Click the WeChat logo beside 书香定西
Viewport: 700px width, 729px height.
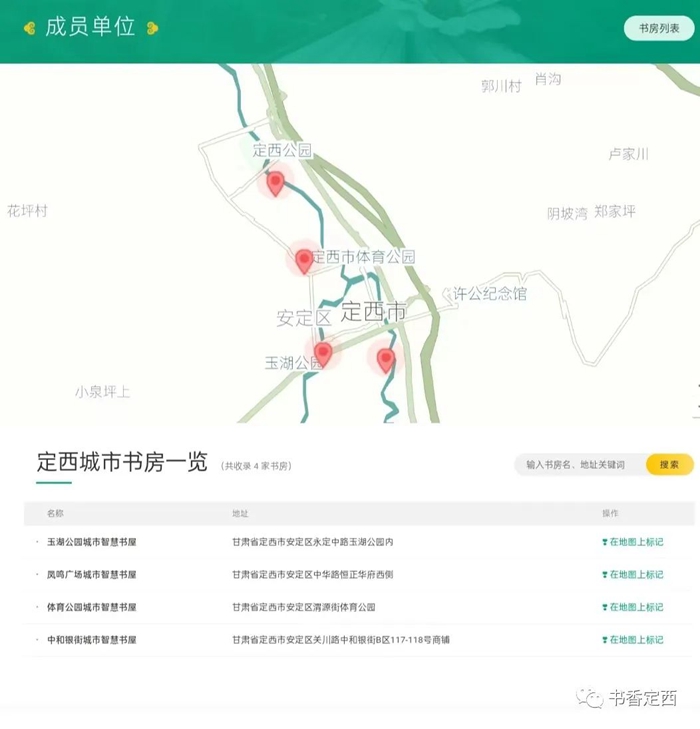pyautogui.click(x=594, y=698)
